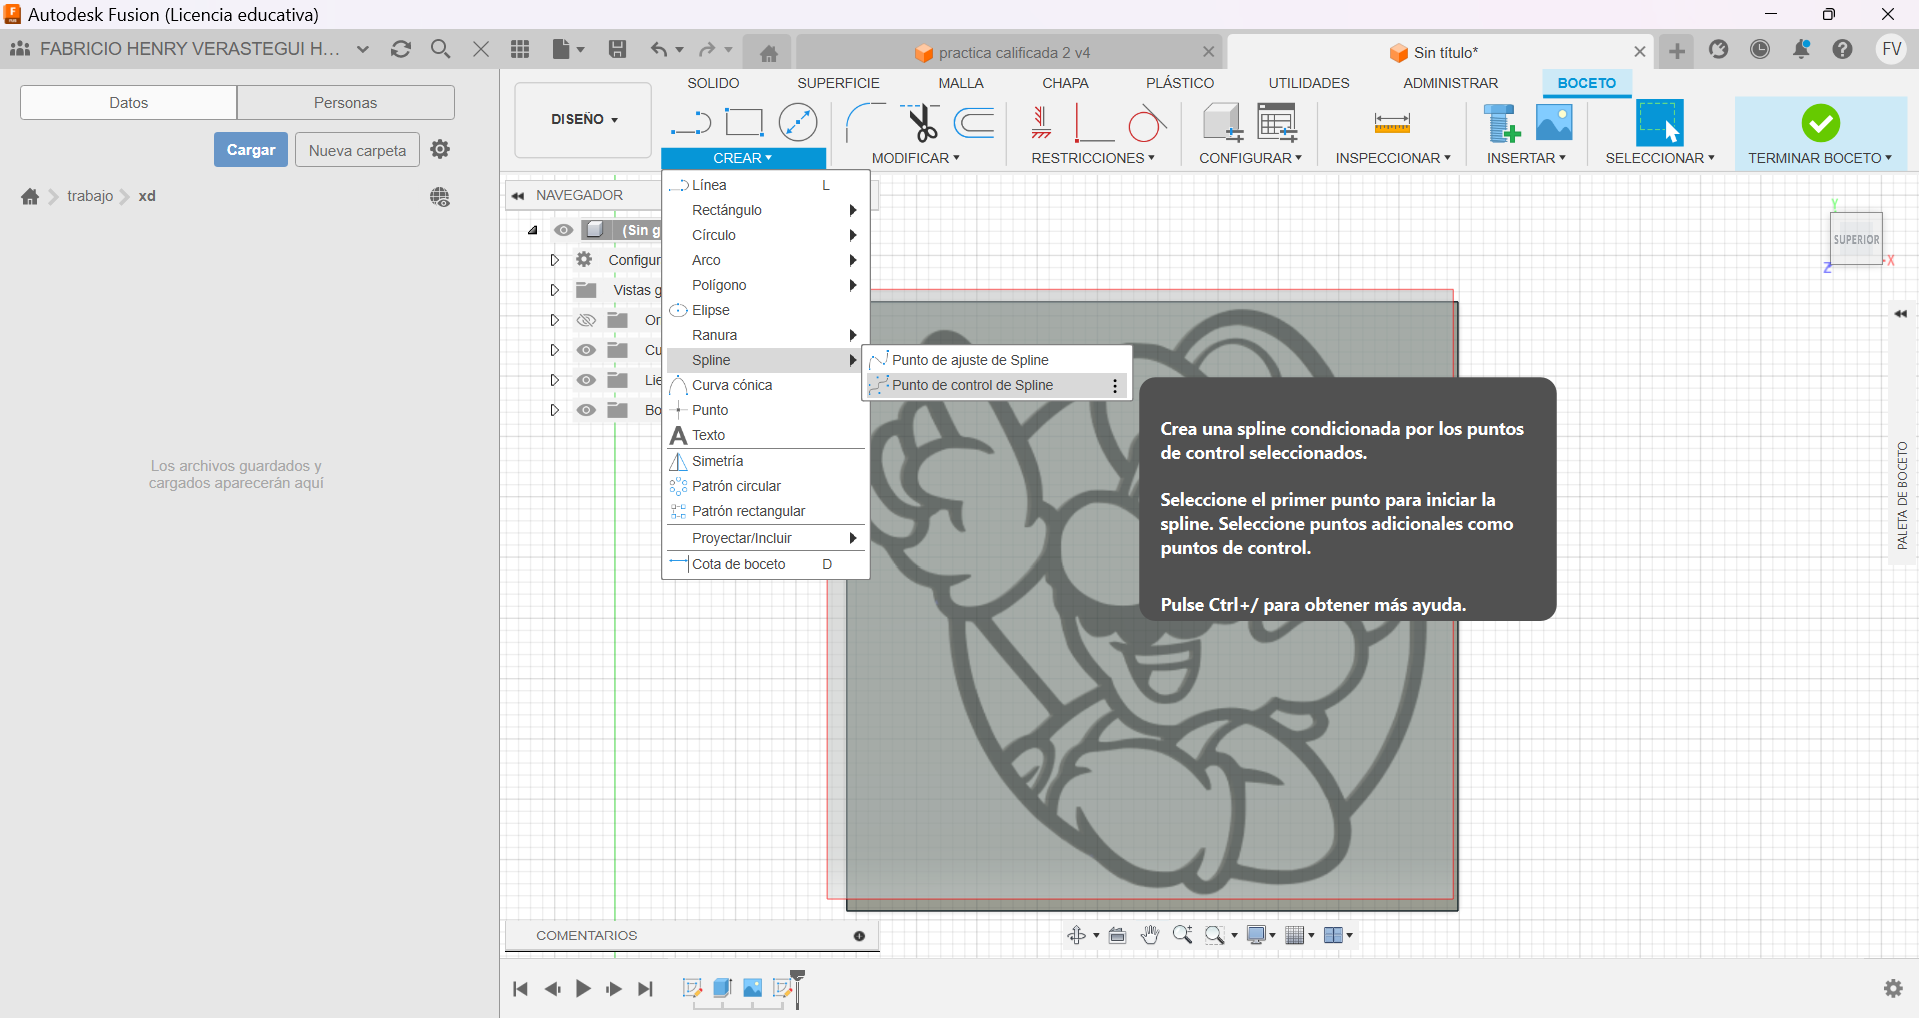This screenshot has height=1018, width=1919.
Task: Collapse the PALETA DE BOCETO panel
Action: [1900, 314]
